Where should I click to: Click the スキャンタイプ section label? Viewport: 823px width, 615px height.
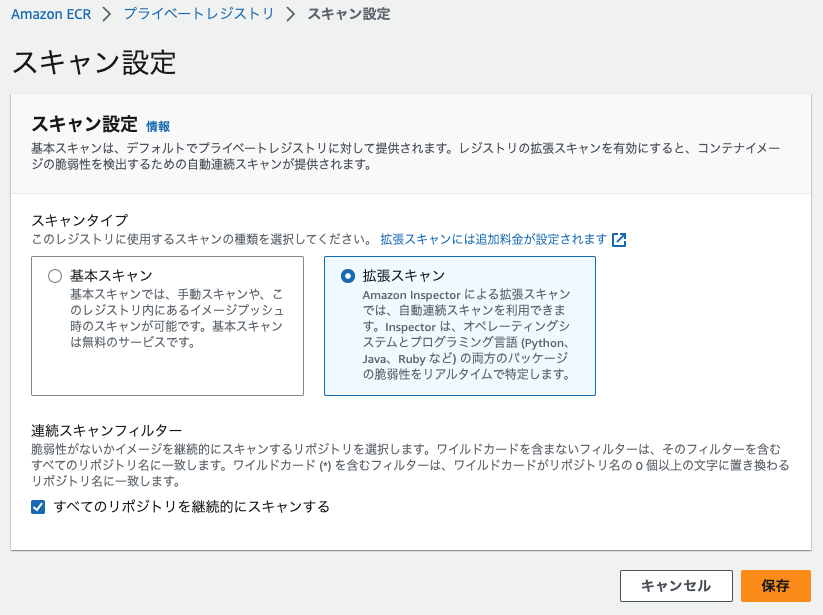click(80, 220)
